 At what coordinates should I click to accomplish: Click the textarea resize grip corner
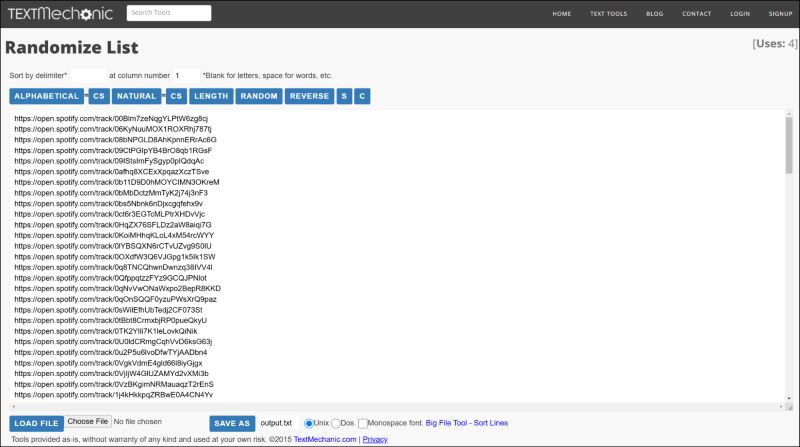point(789,407)
